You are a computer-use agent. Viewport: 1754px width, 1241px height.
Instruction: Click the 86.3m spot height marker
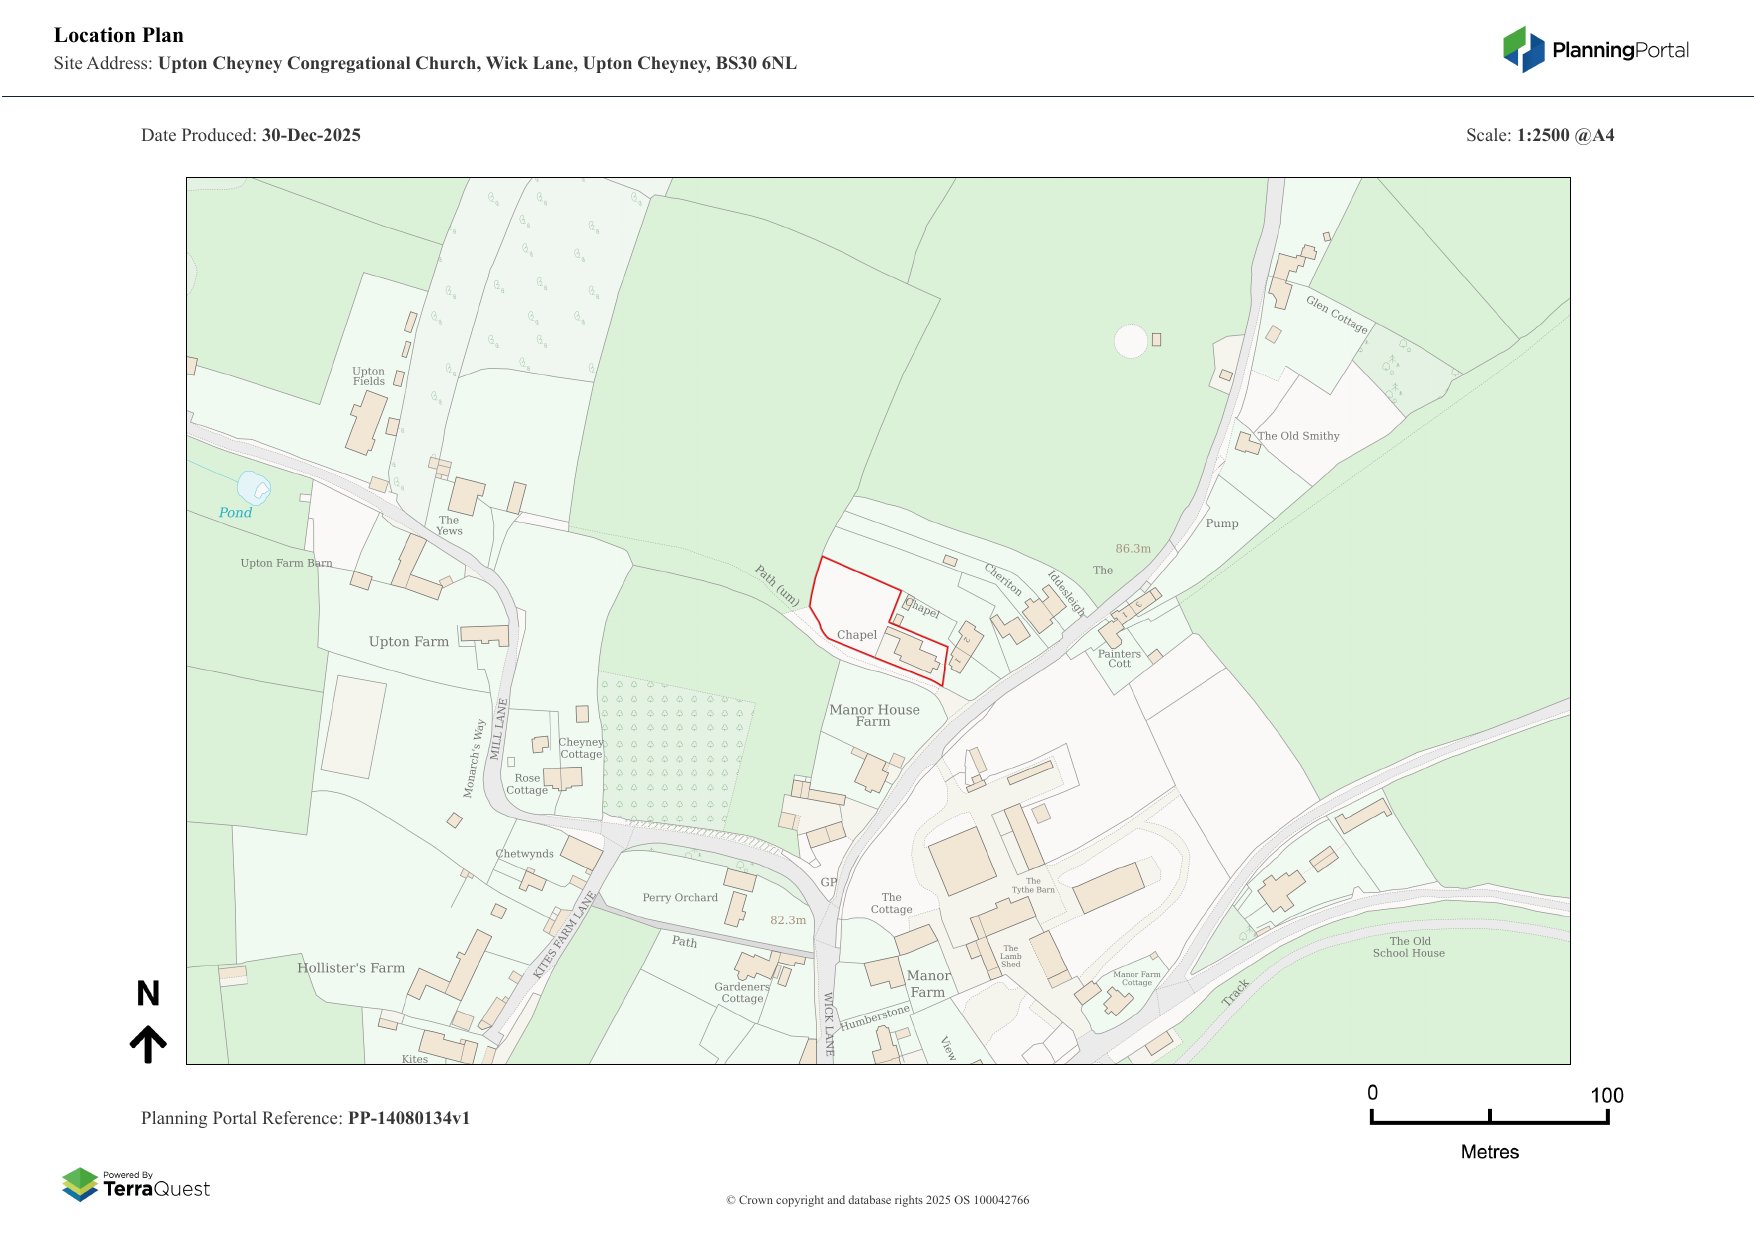point(1133,549)
